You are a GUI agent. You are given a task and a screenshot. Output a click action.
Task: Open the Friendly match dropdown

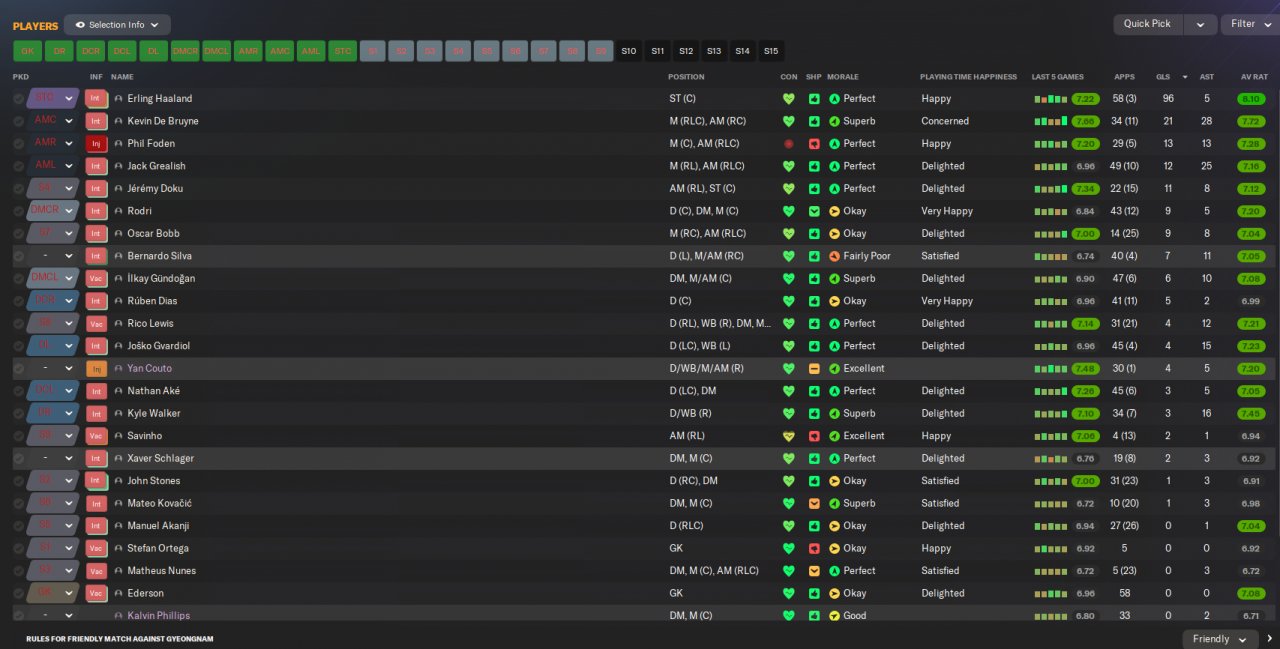click(x=1220, y=639)
